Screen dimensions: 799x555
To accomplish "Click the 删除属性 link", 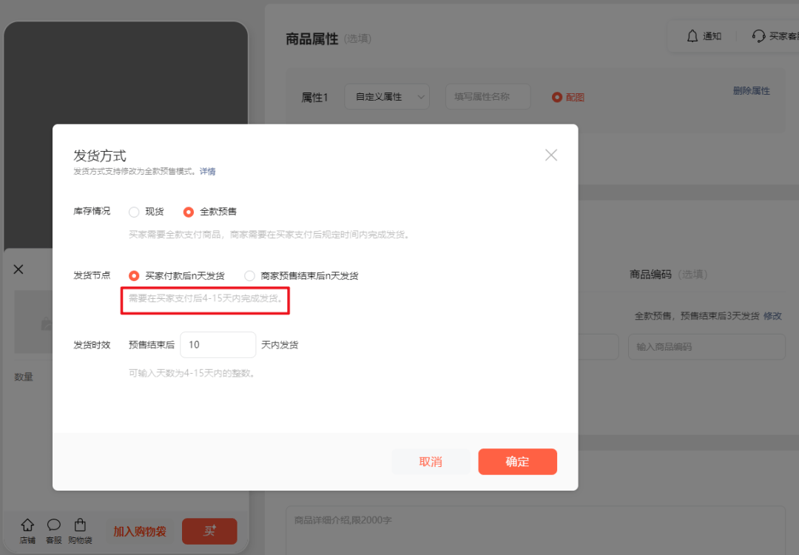I will click(x=751, y=91).
